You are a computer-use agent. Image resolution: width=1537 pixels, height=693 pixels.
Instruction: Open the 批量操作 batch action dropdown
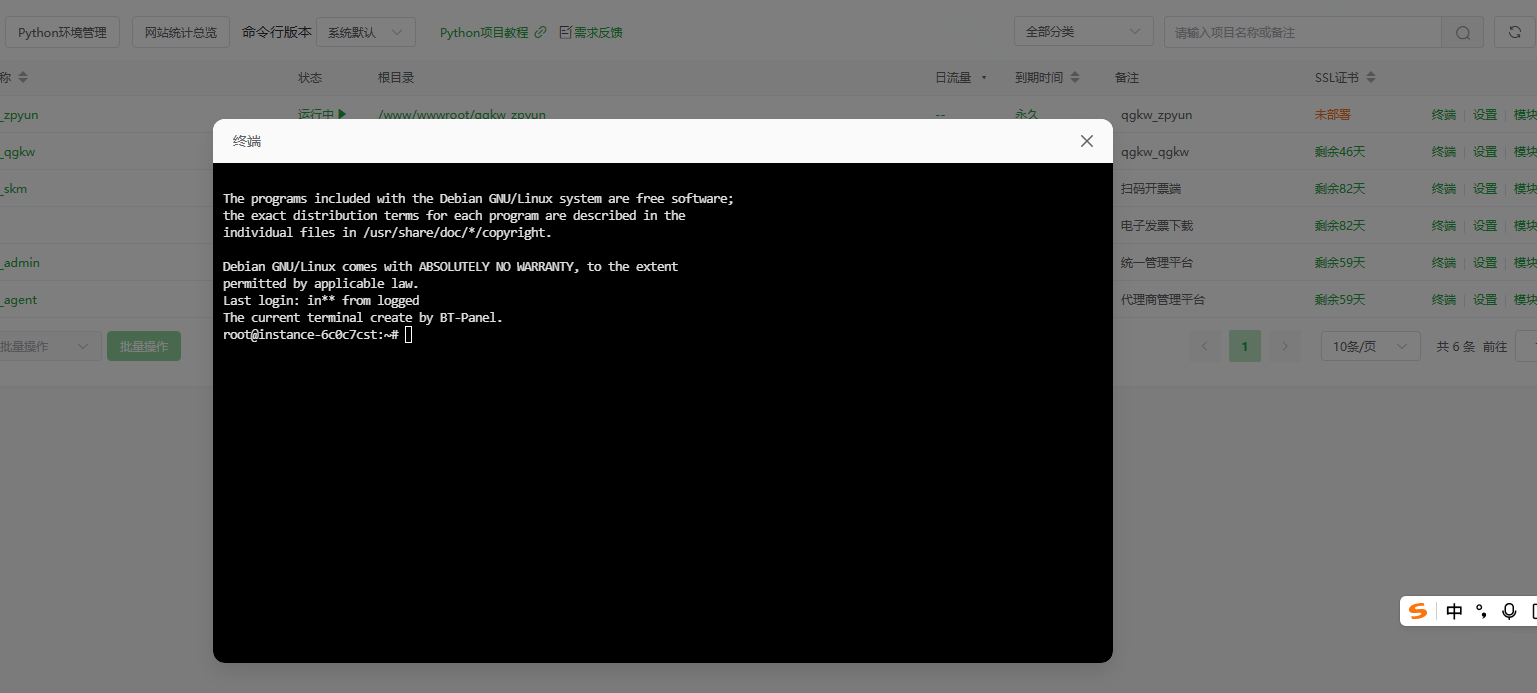[x=50, y=347]
